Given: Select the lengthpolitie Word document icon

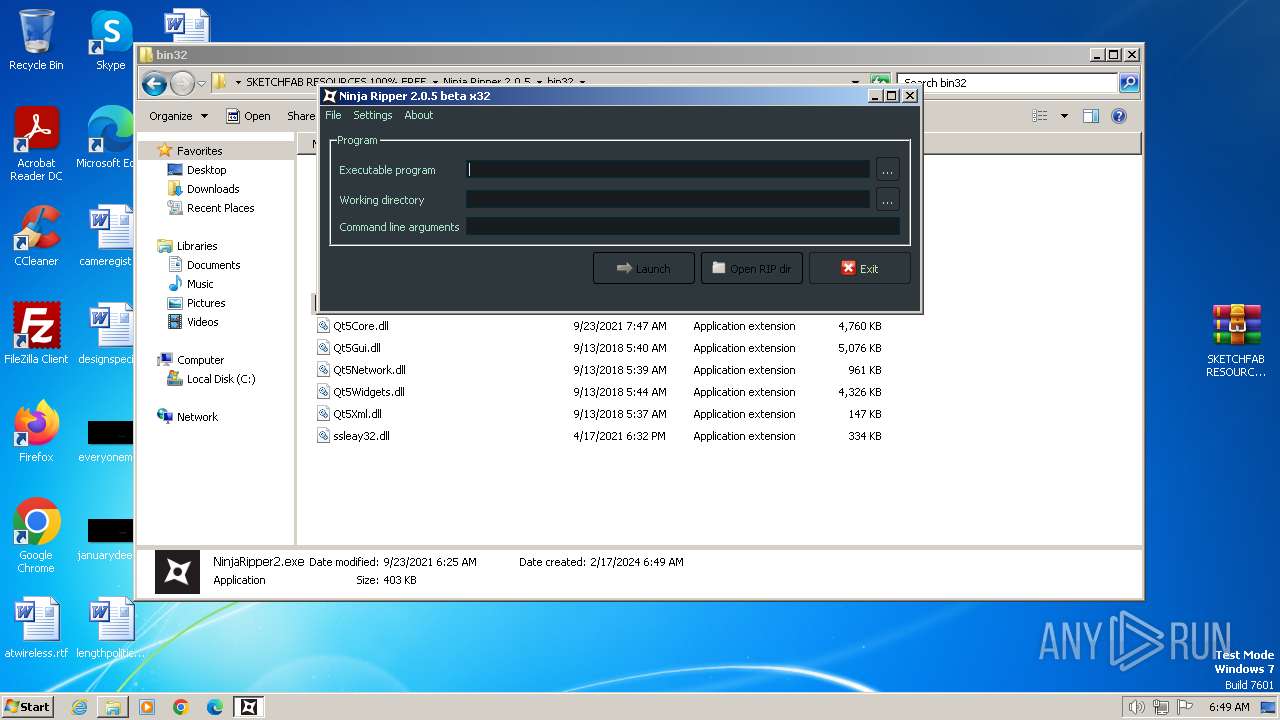Looking at the screenshot, I should [110, 628].
